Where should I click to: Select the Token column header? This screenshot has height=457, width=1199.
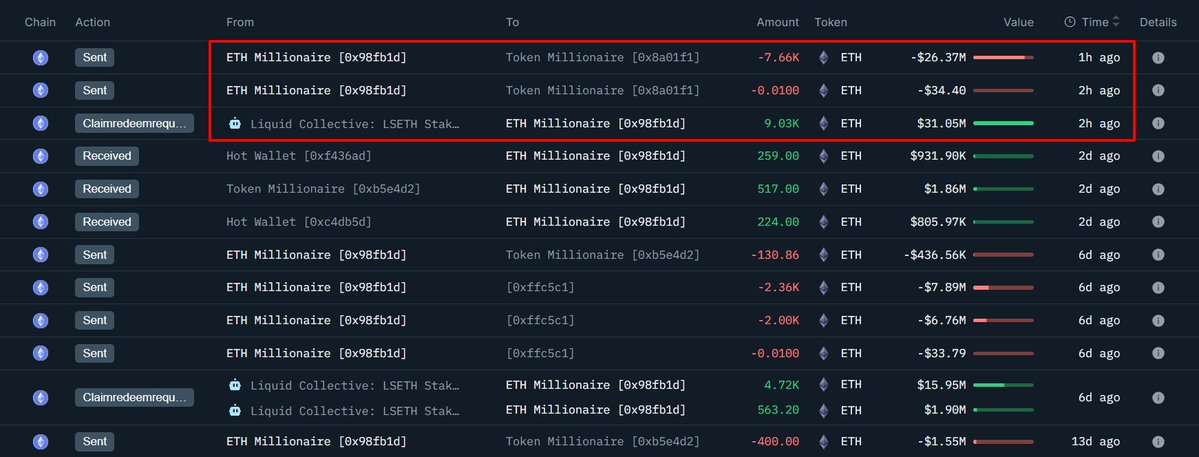coord(831,22)
